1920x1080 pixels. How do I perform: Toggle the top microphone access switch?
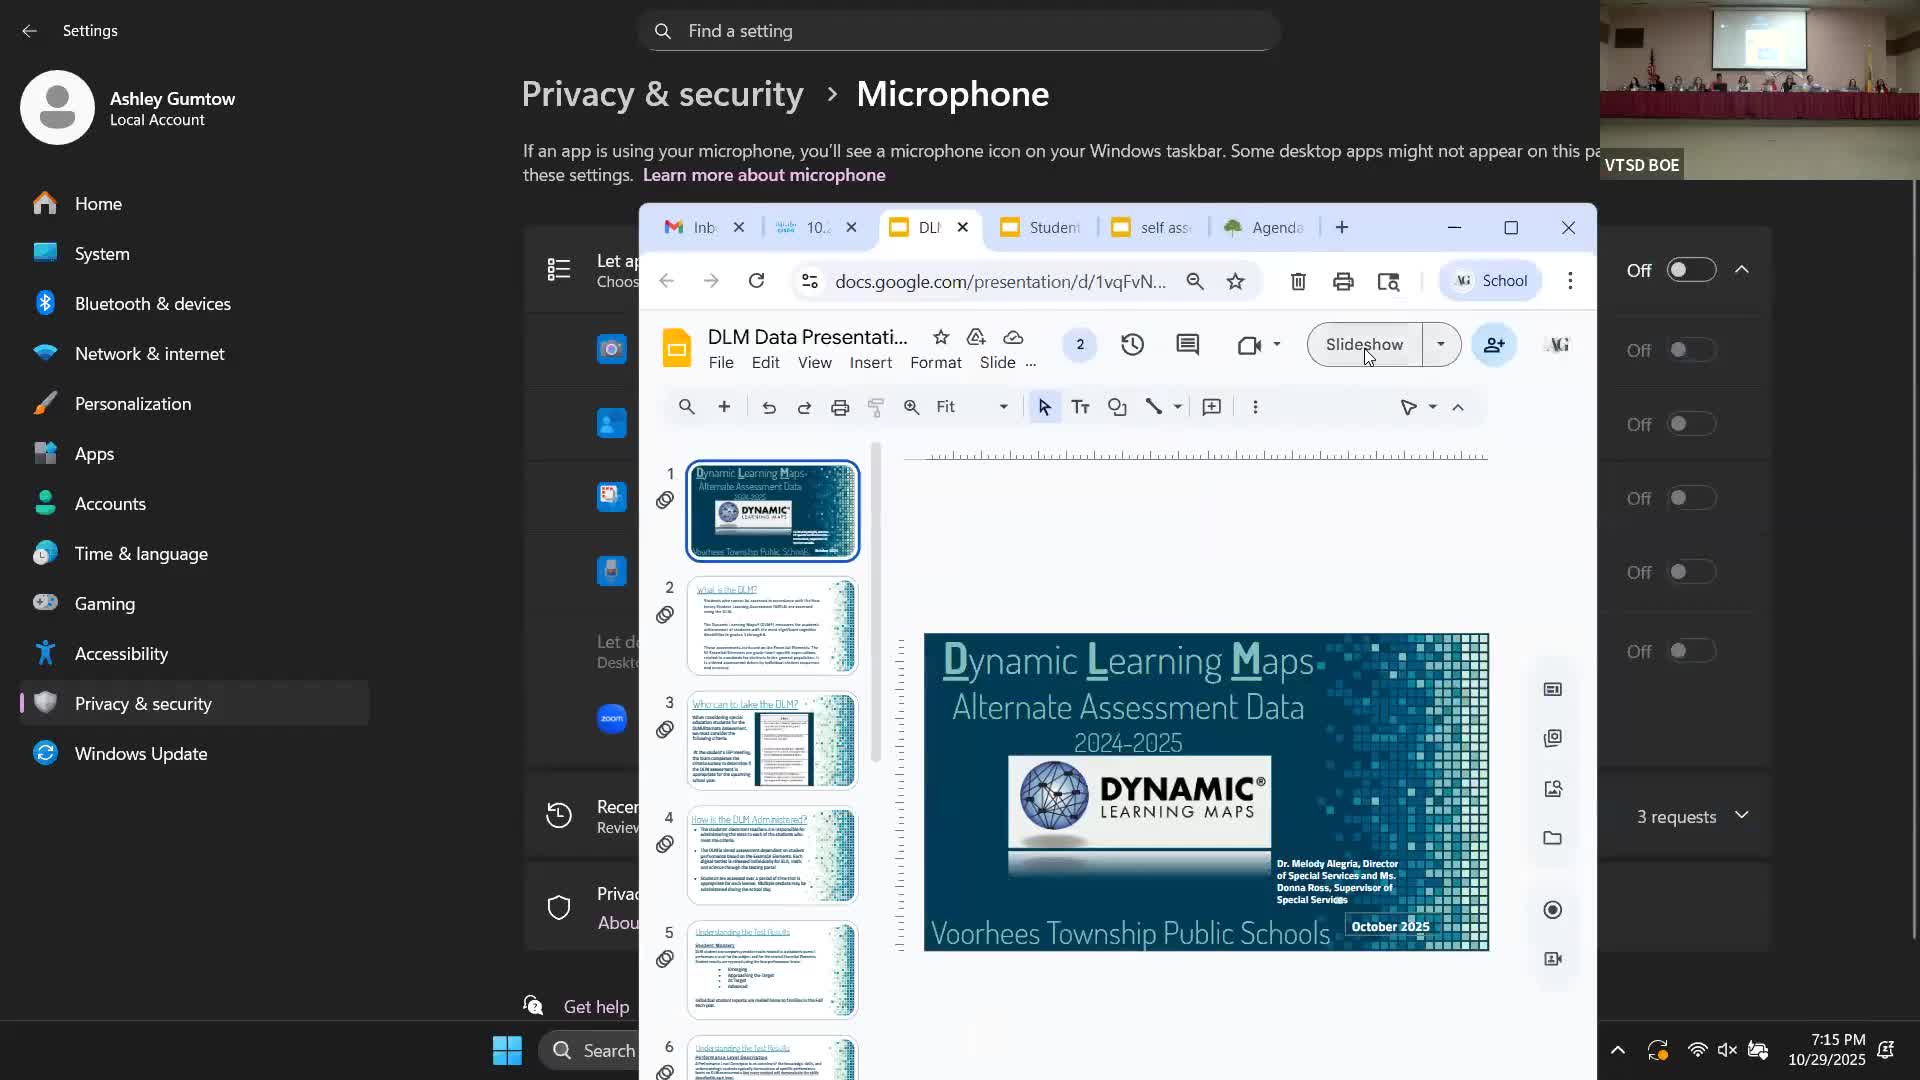click(1690, 270)
